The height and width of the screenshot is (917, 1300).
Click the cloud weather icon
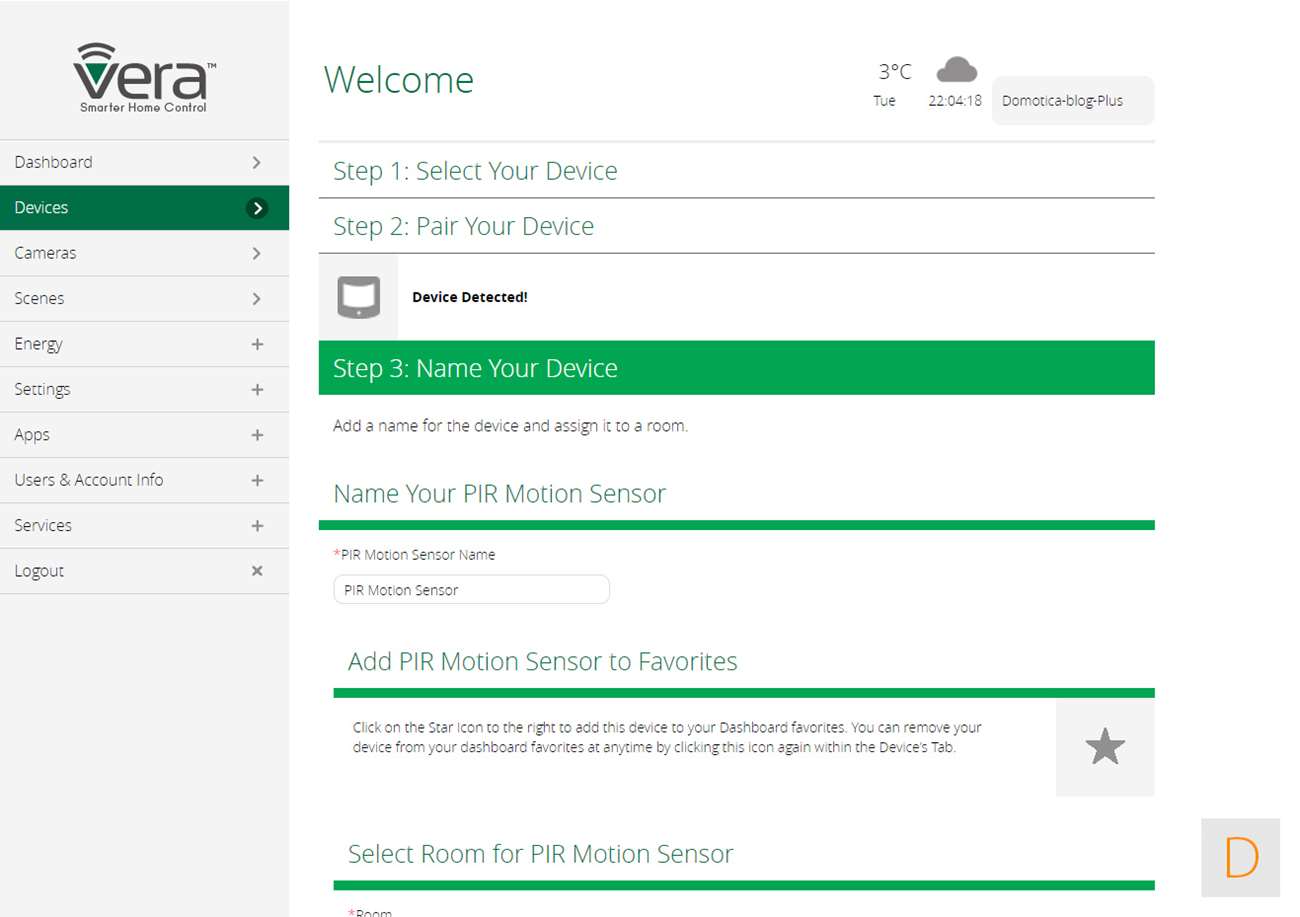956,70
